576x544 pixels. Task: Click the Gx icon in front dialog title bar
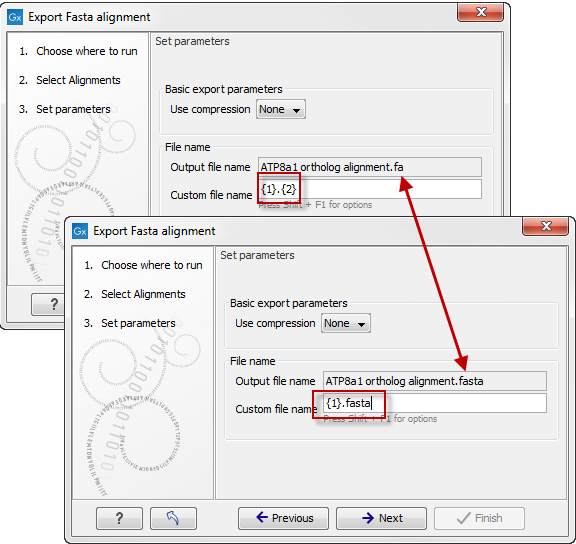tap(80, 231)
